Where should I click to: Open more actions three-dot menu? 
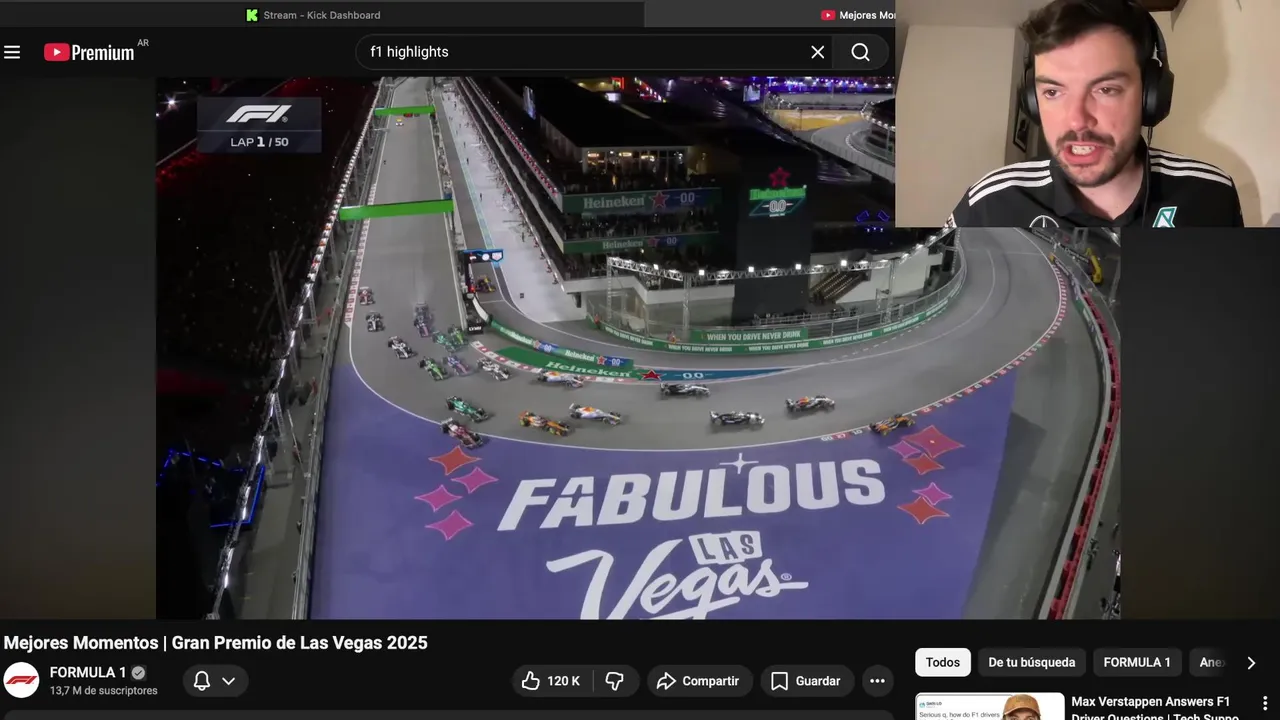point(877,681)
